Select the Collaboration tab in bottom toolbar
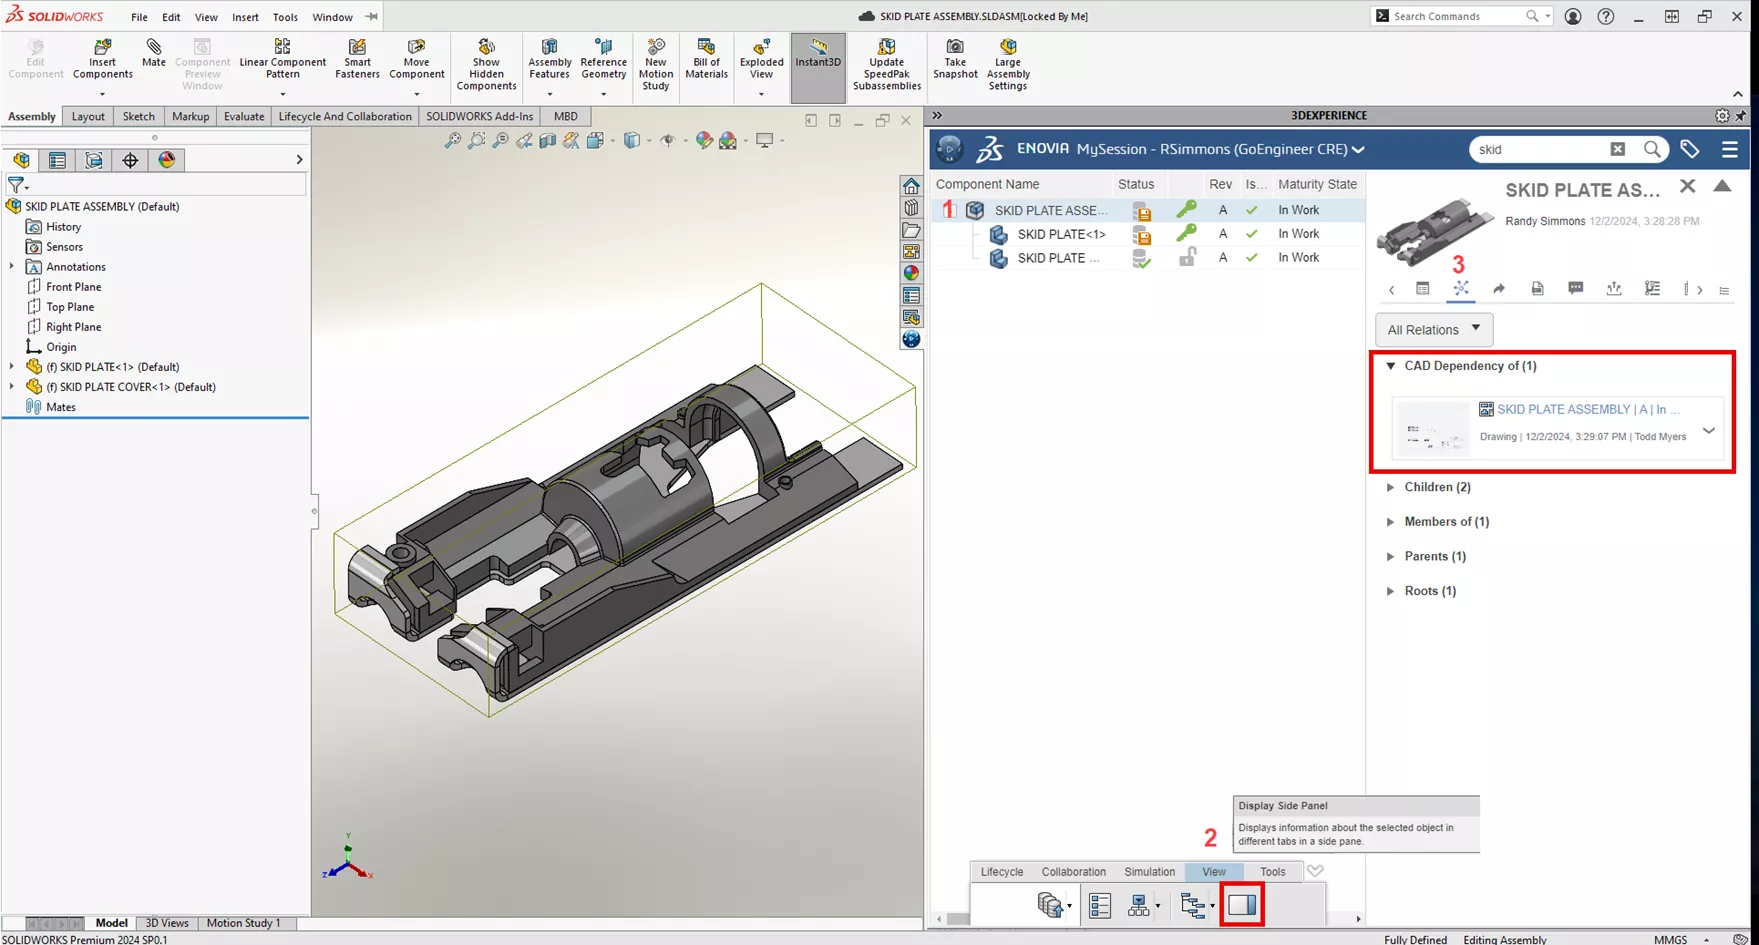This screenshot has height=945, width=1759. pyautogui.click(x=1074, y=872)
